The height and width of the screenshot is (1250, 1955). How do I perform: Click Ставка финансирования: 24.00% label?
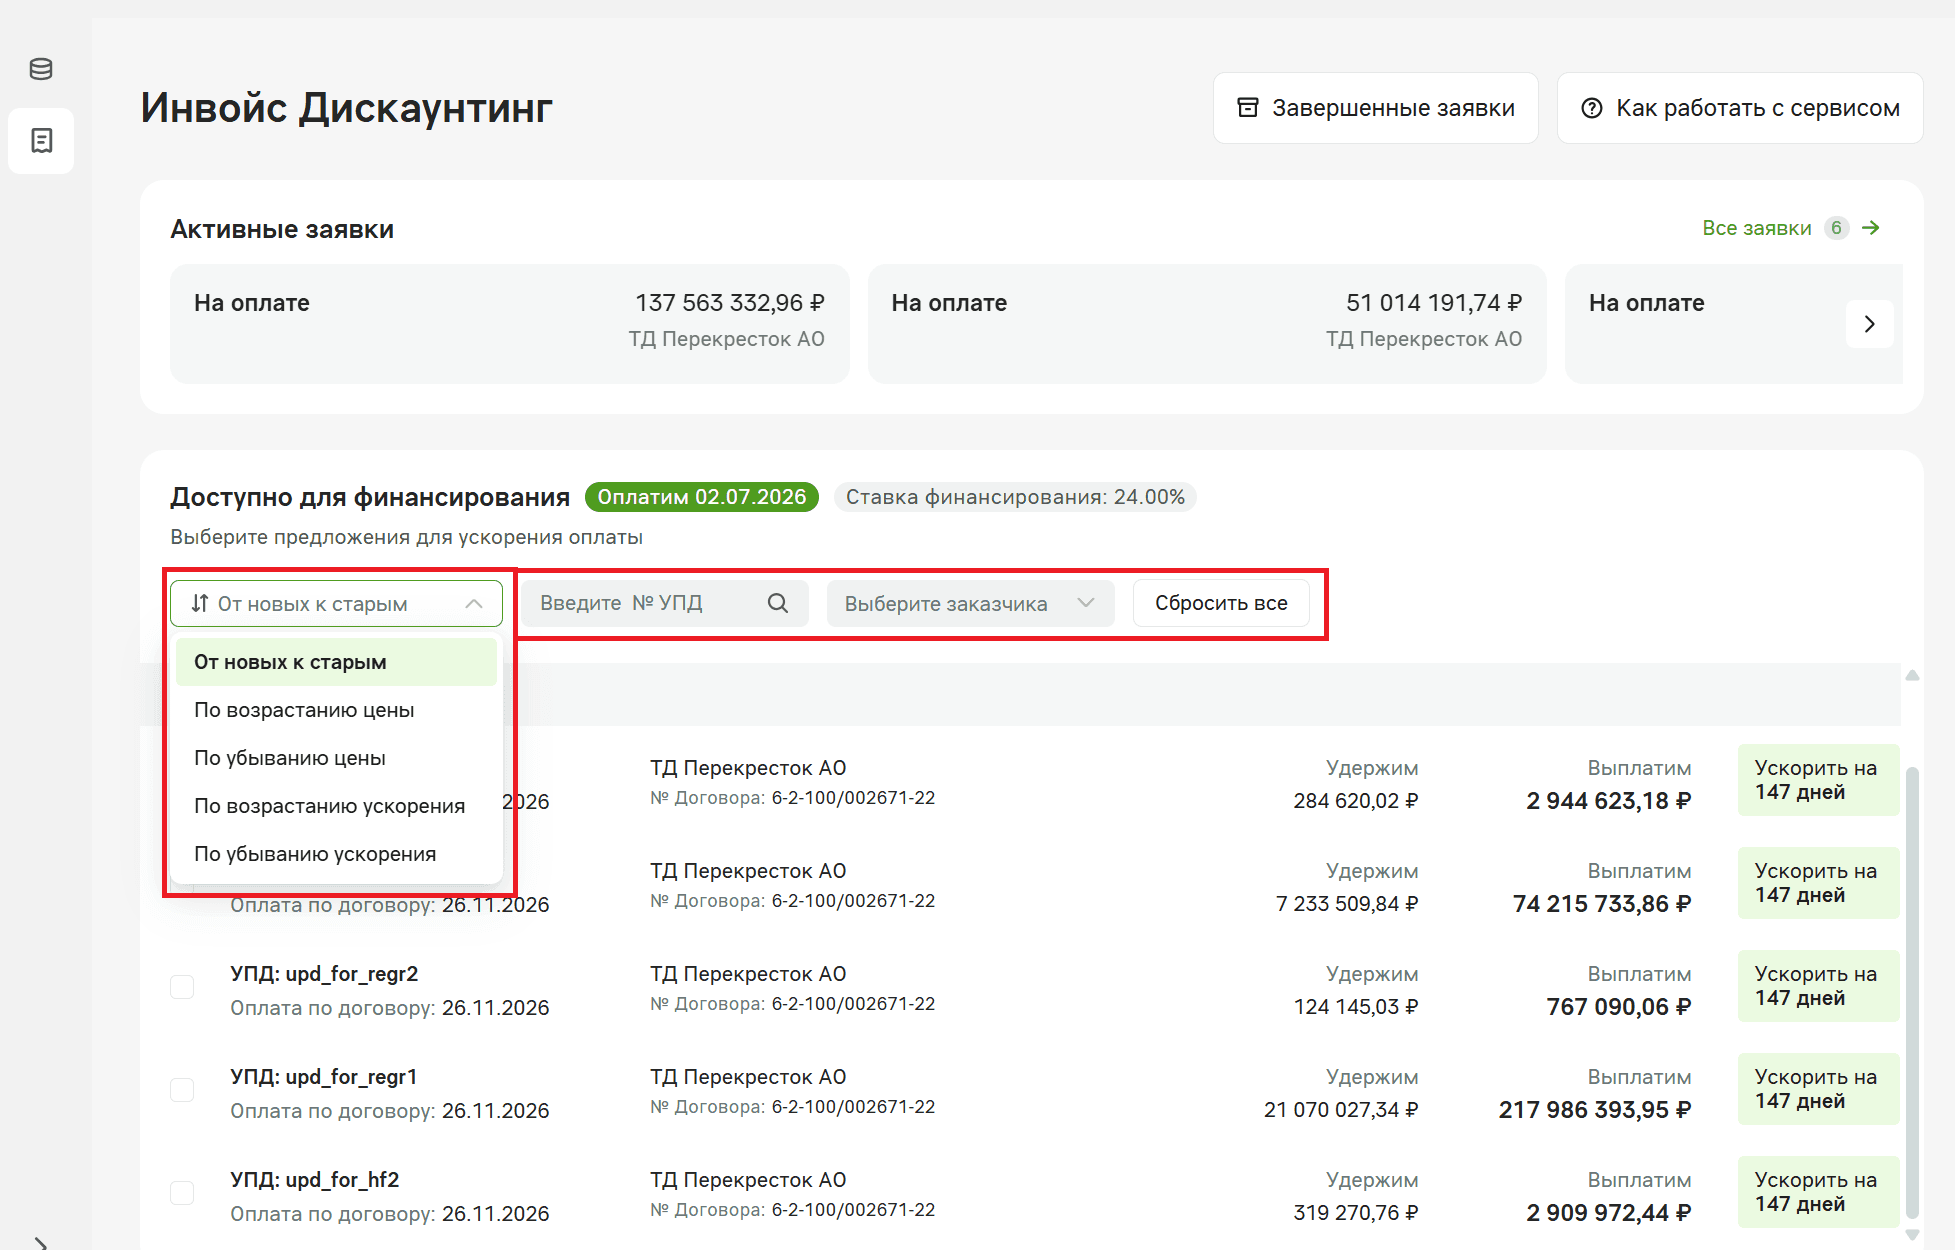(1015, 497)
